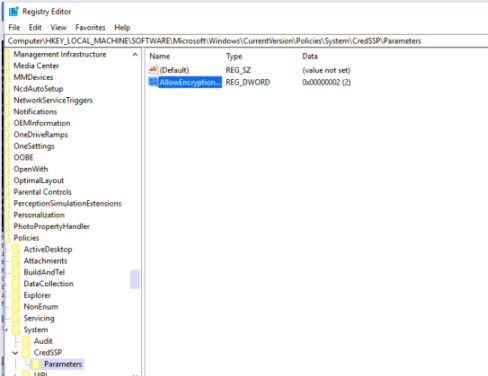The height and width of the screenshot is (376, 488).
Task: Collapse the System tree node chevron
Action: [x=6, y=330]
